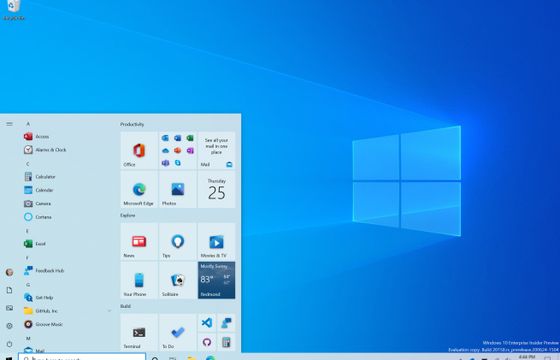
Task: Expand the Start menu hamburger button
Action: click(x=10, y=124)
